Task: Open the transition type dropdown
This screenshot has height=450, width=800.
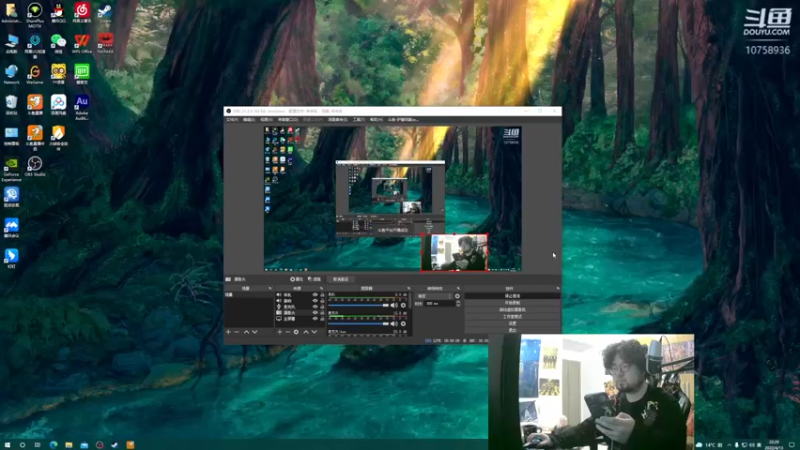Action: 435,296
